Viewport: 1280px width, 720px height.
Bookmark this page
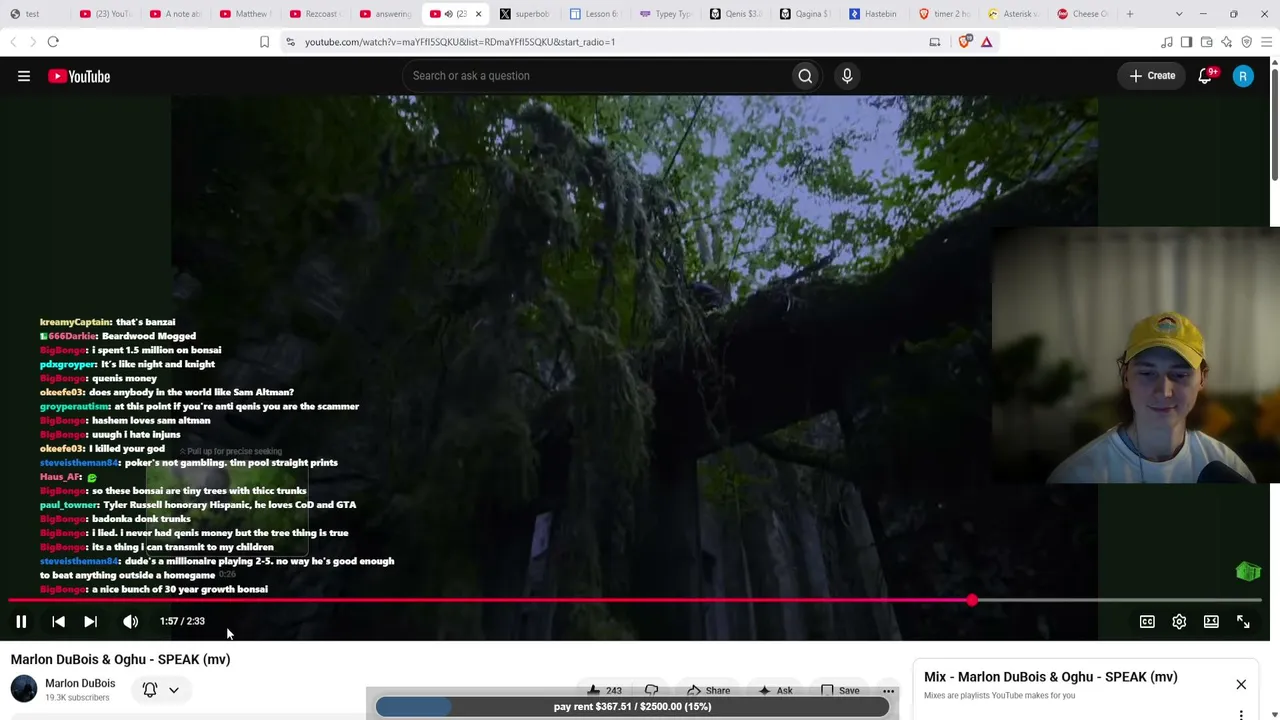click(x=264, y=42)
